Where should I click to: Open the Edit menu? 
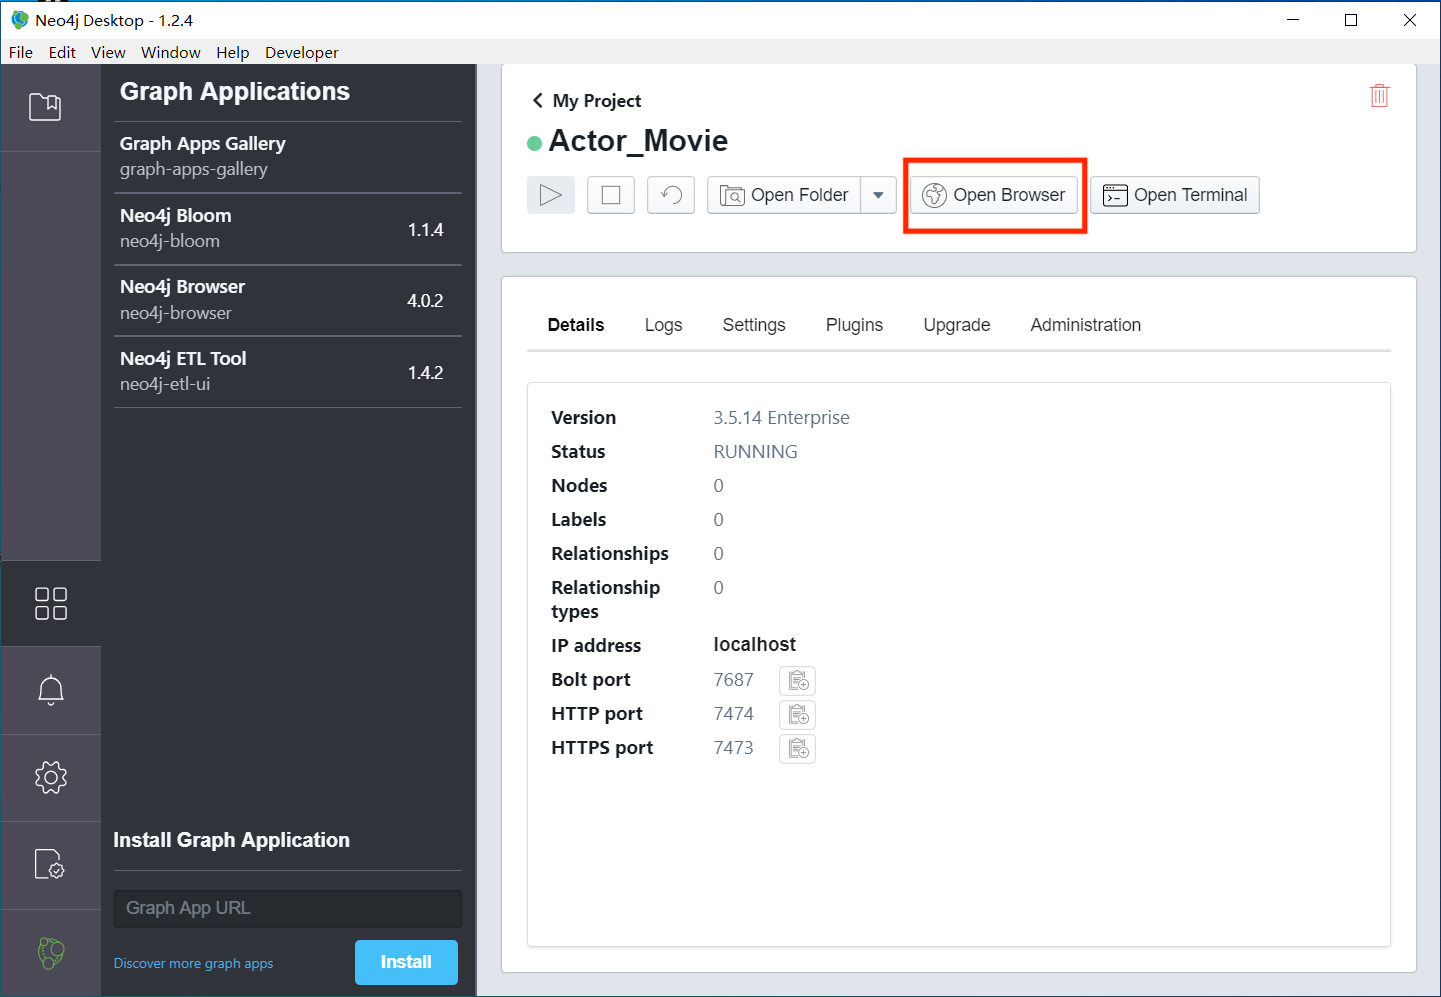click(x=62, y=52)
